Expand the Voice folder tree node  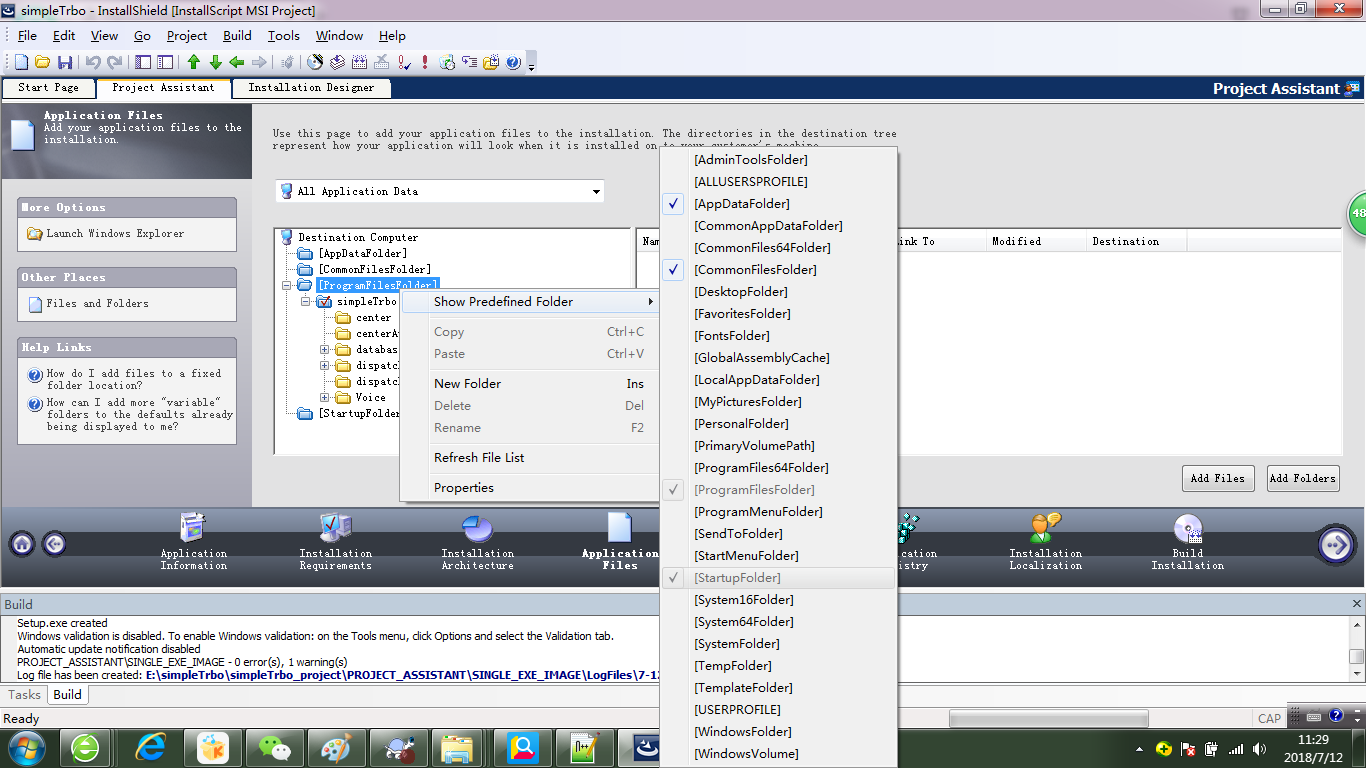325,397
